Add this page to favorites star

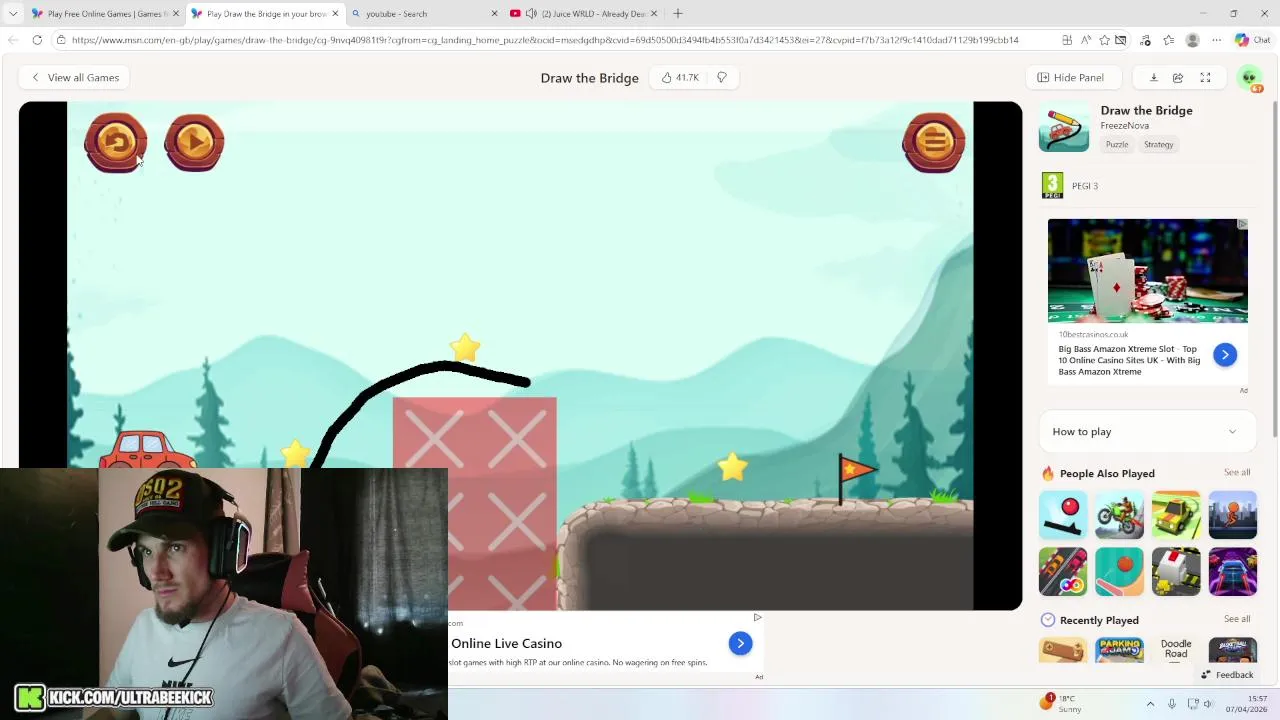[1104, 40]
